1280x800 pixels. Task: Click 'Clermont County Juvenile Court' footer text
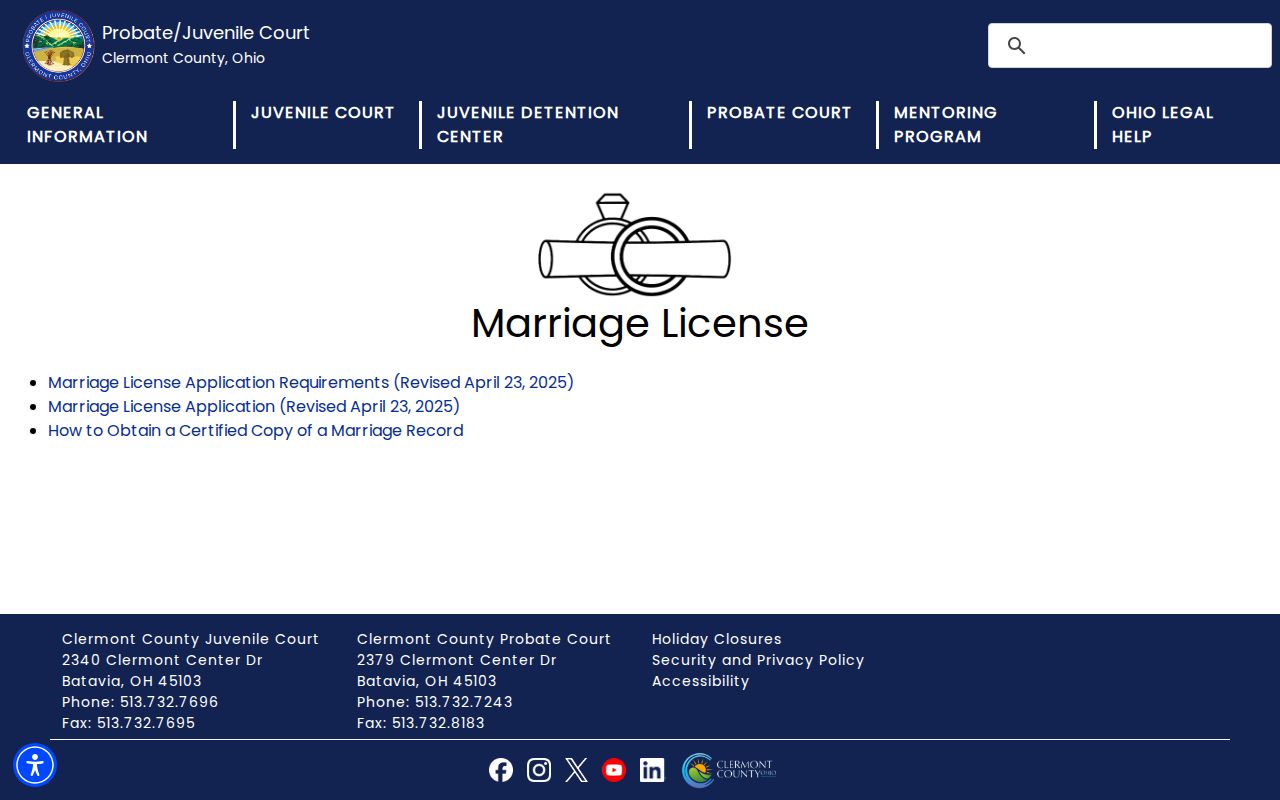[x=190, y=639]
